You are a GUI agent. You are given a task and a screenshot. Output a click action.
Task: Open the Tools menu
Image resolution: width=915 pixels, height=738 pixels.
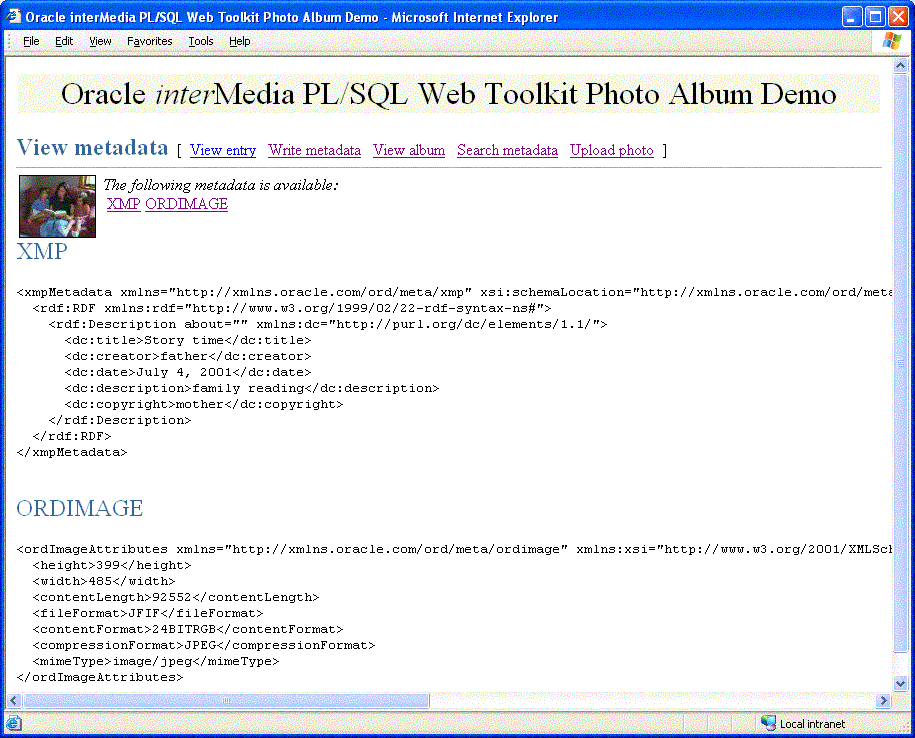(200, 41)
